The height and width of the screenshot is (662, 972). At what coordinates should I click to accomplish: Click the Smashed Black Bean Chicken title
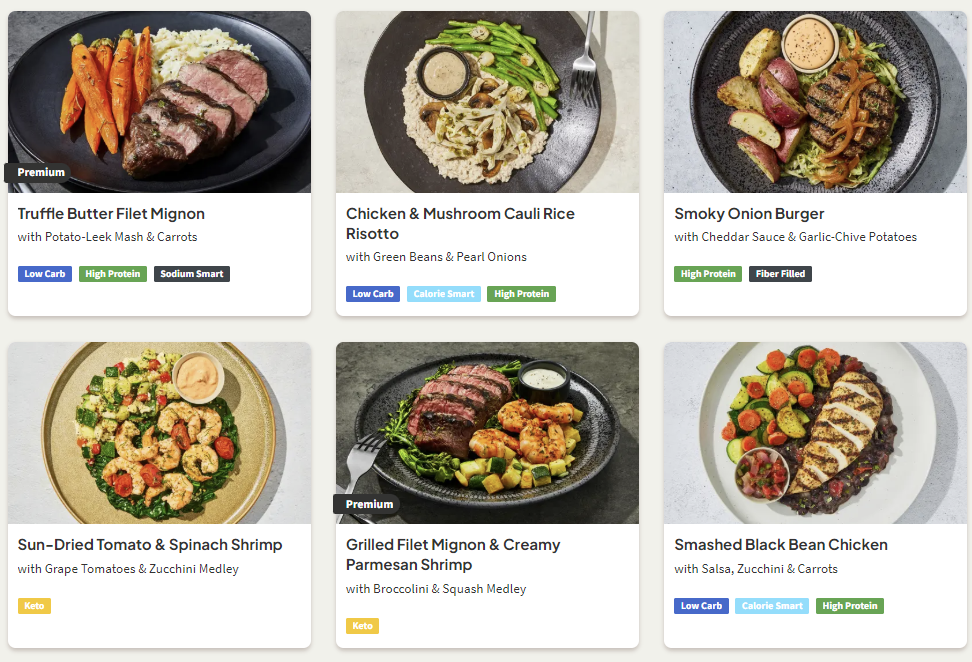tap(781, 545)
